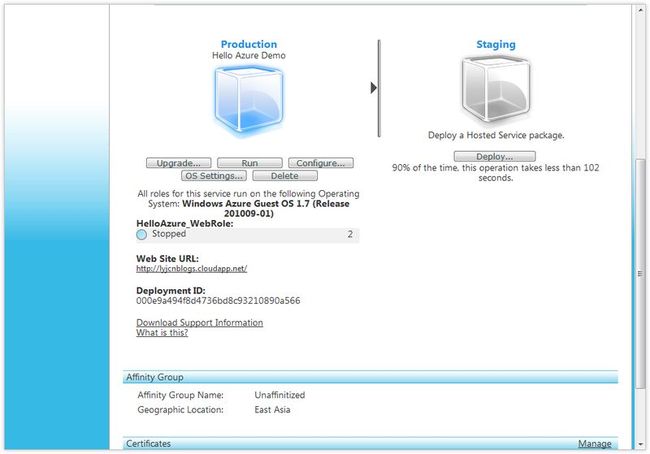This screenshot has width=650, height=454.
Task: Click the swap arrow between Production and Staging
Action: pyautogui.click(x=374, y=87)
